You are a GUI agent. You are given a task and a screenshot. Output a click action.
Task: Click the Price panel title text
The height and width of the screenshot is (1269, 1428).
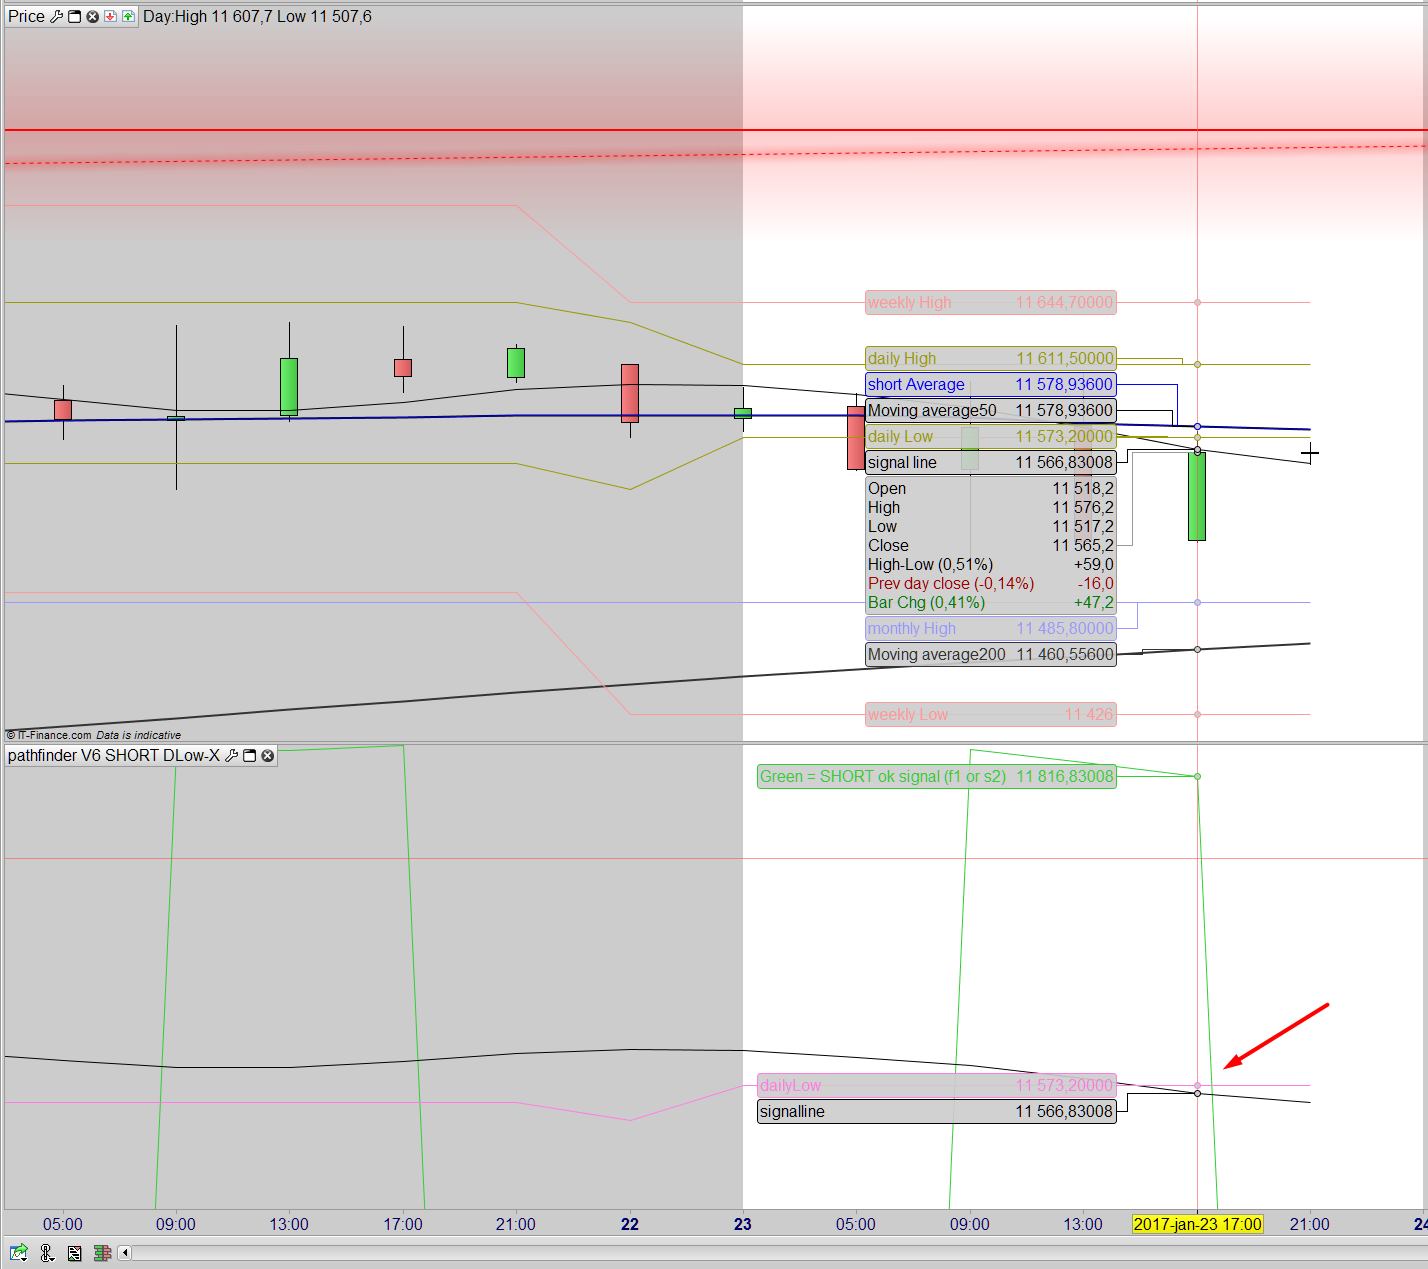[x=26, y=16]
